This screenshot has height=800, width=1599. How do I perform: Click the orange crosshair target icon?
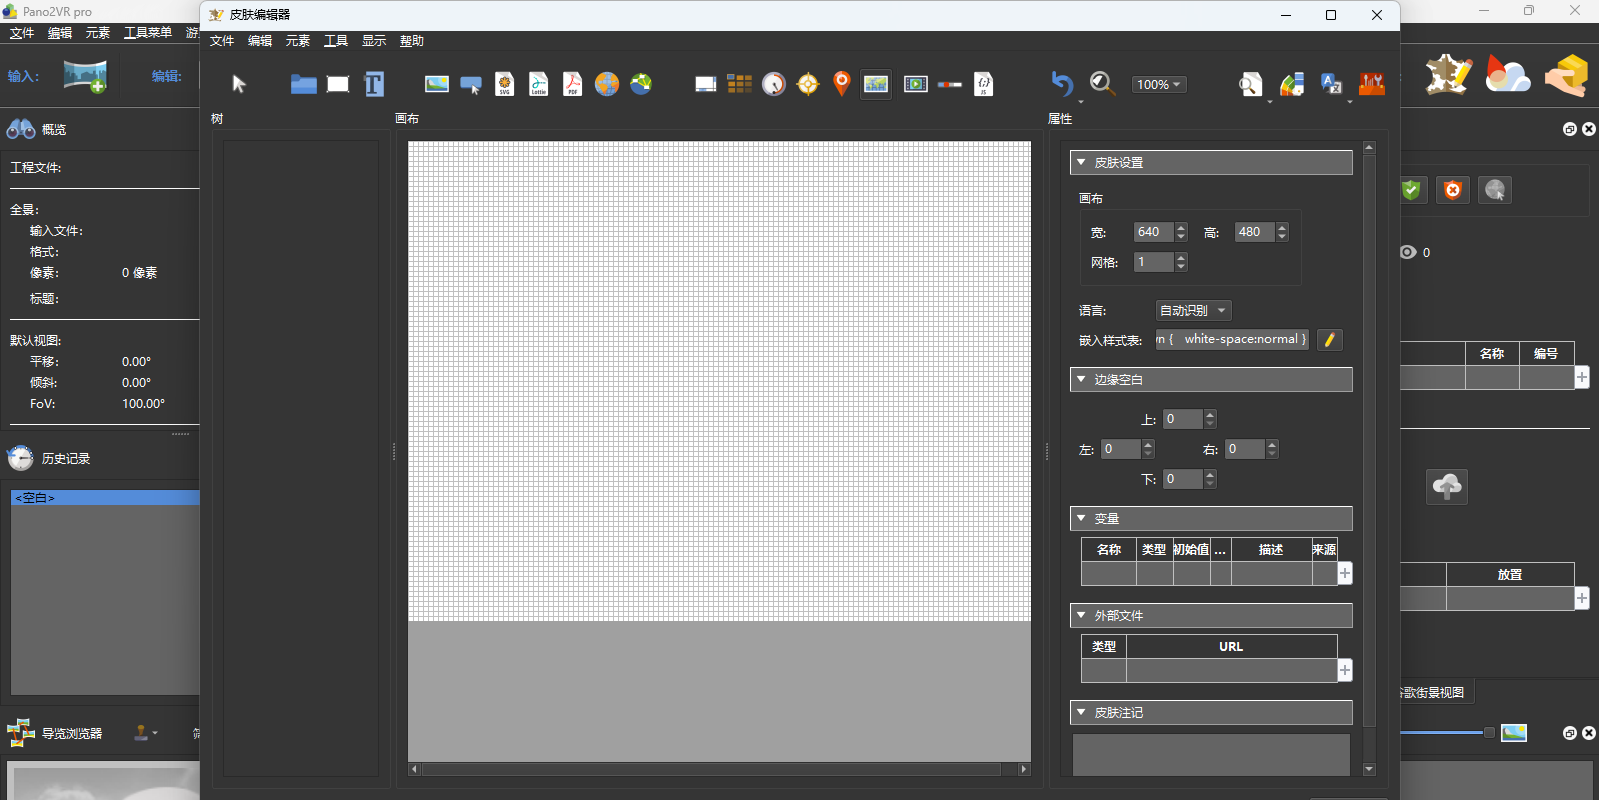[x=808, y=84]
